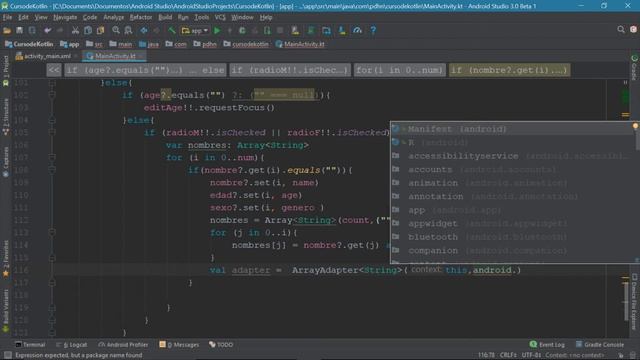Run the app with green play icon

click(x=217, y=31)
